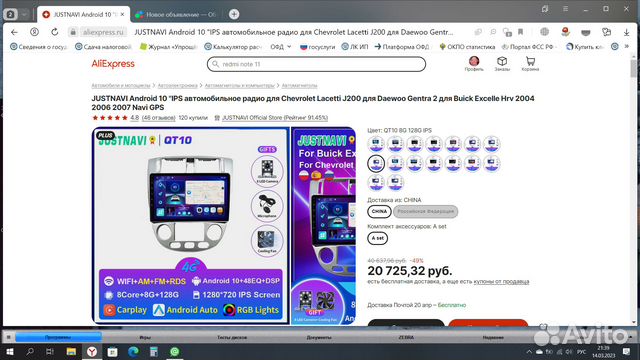Select the currently outlined QT10 8G 128G variant
The width and height of the screenshot is (640, 360).
point(376,163)
